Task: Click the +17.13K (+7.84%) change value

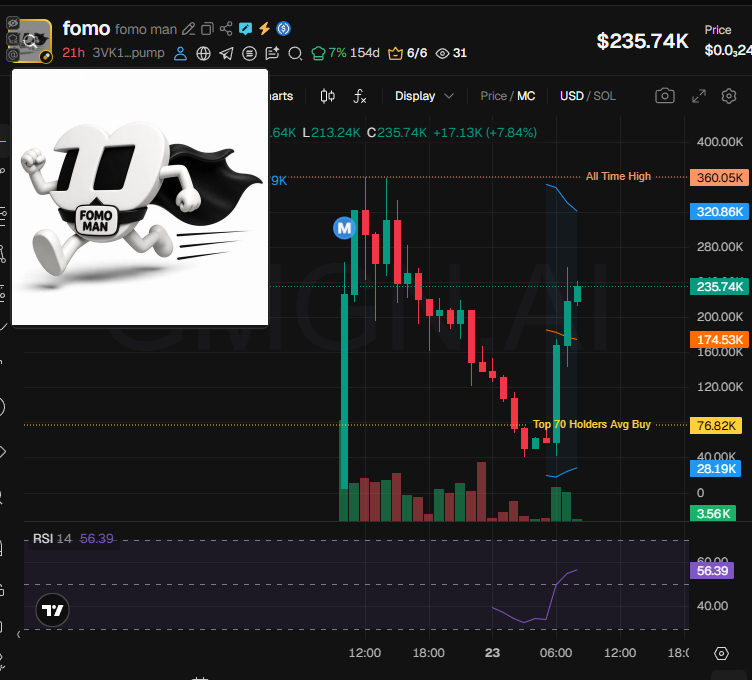Action: coord(485,133)
